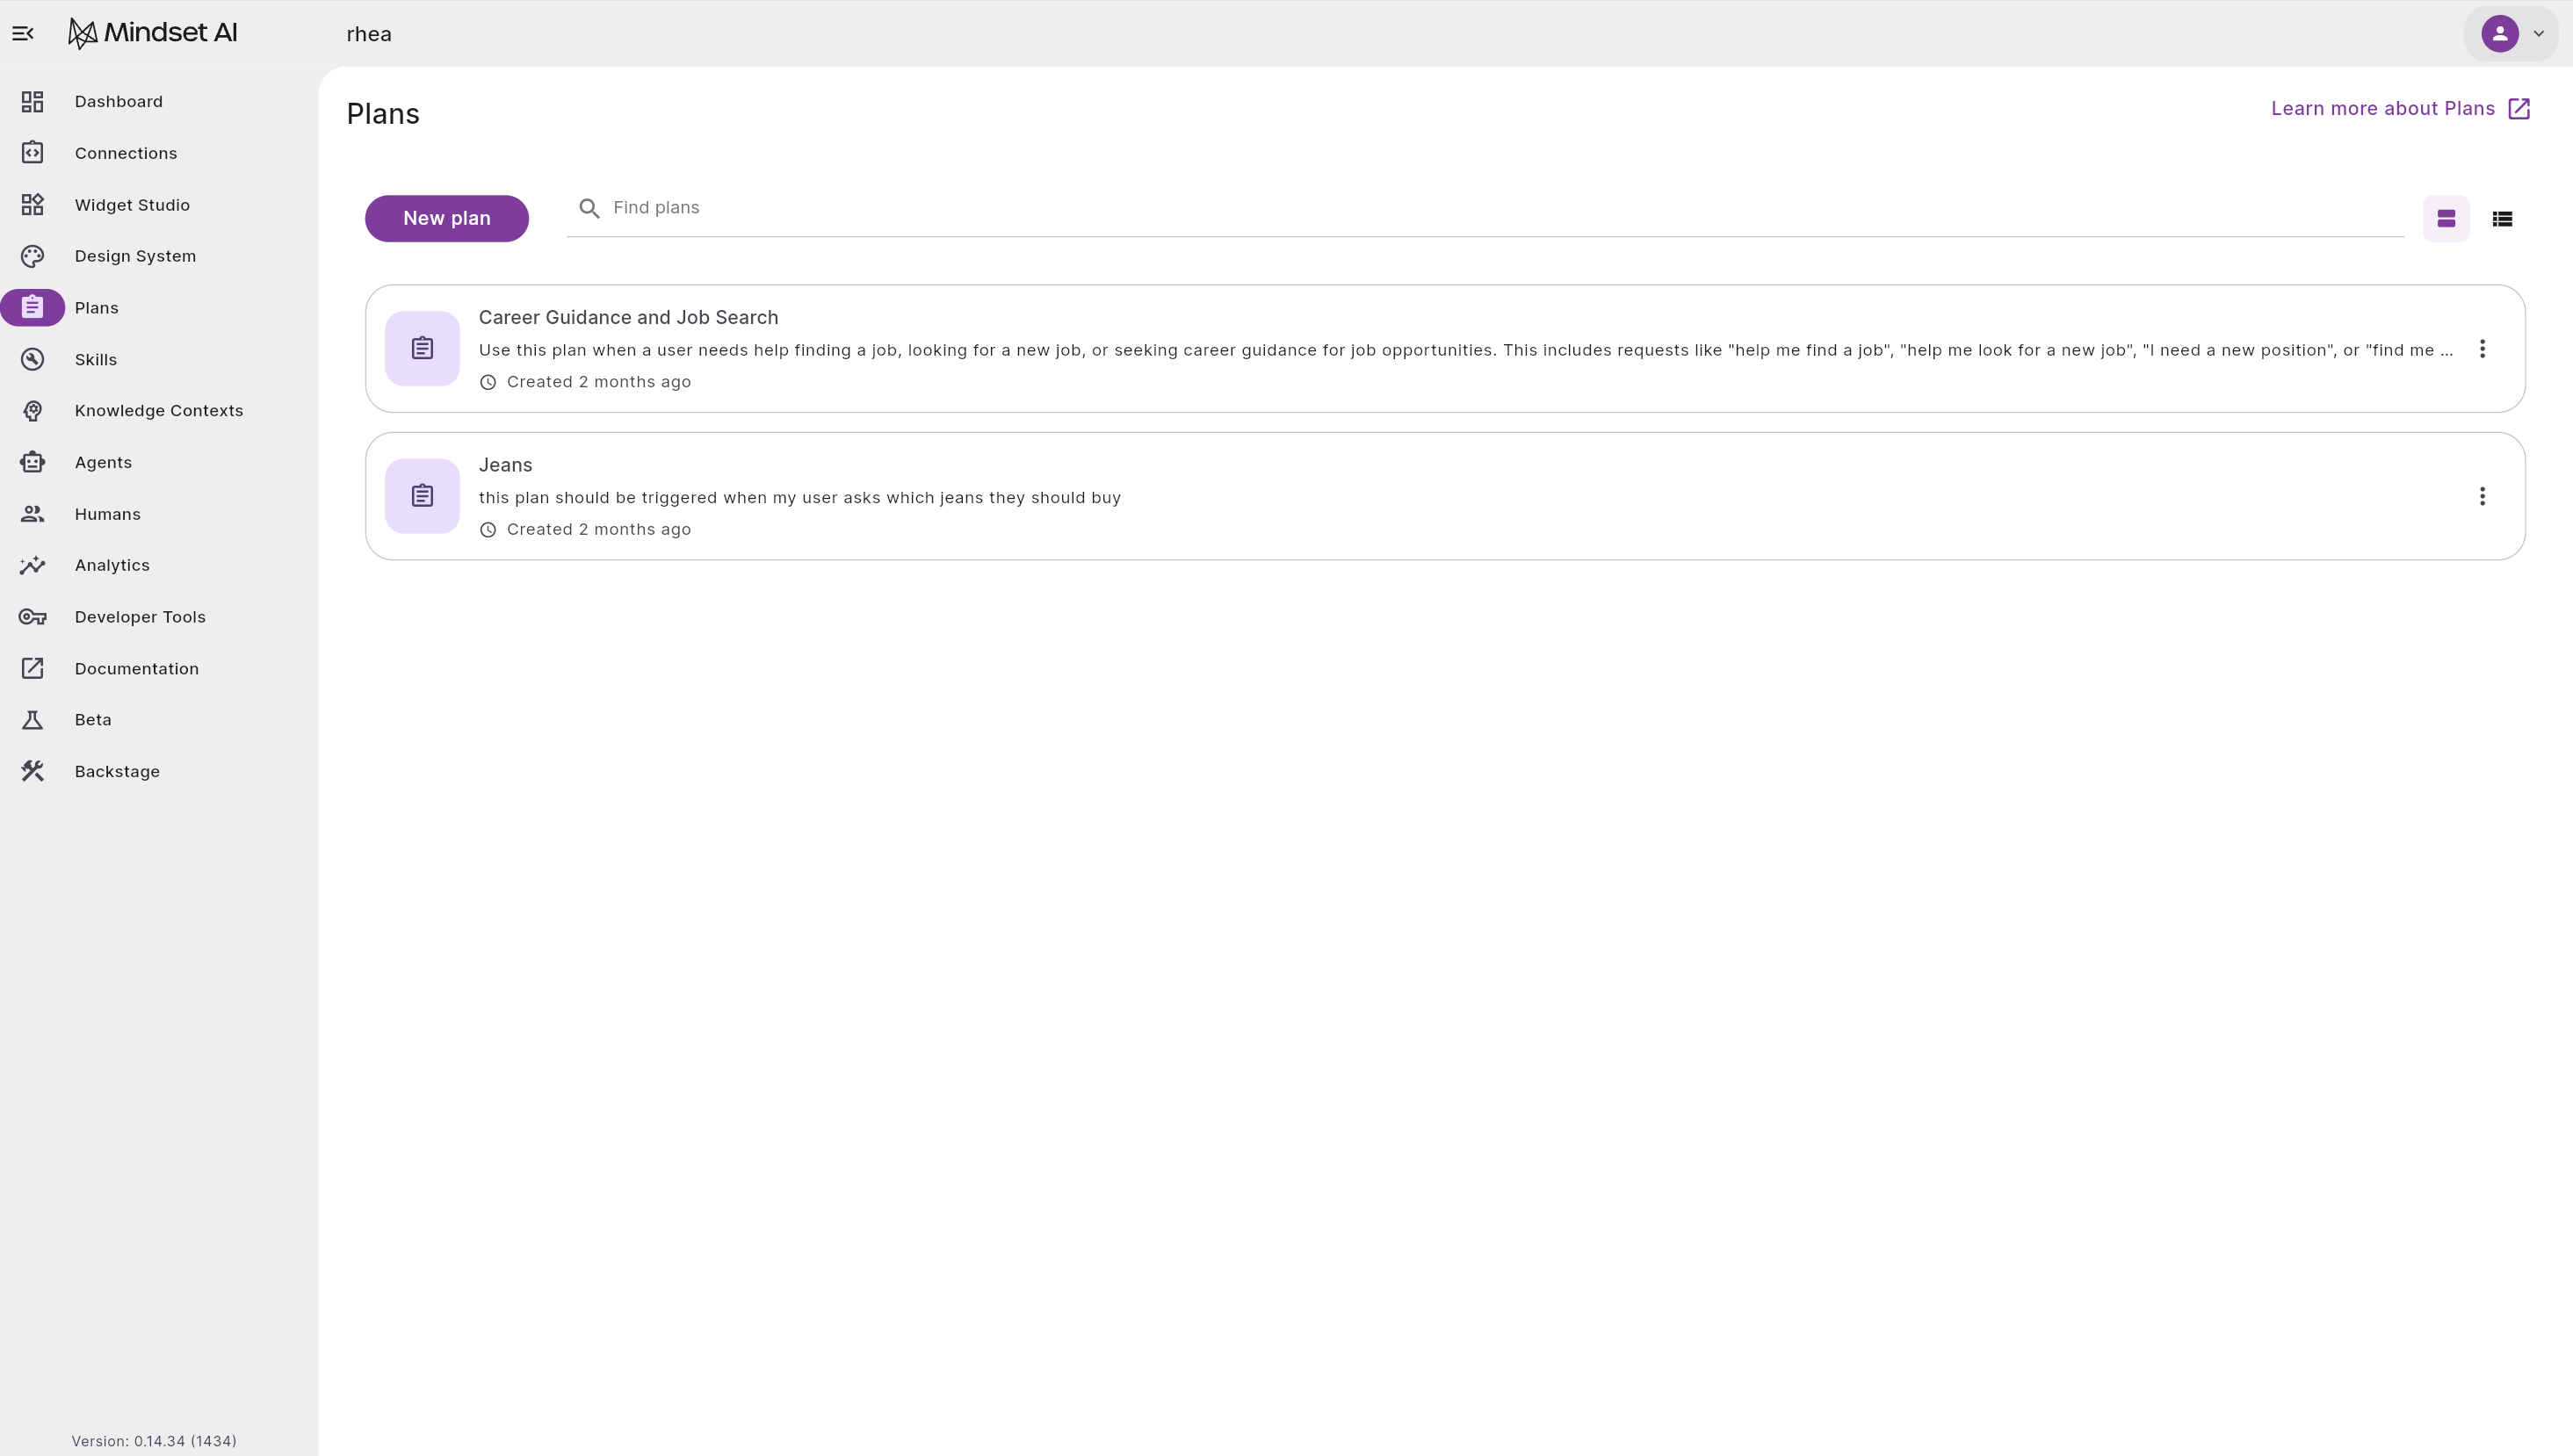Viewport: 2573px width, 1456px height.
Task: Open the Connections sidebar icon
Action: pos(33,153)
